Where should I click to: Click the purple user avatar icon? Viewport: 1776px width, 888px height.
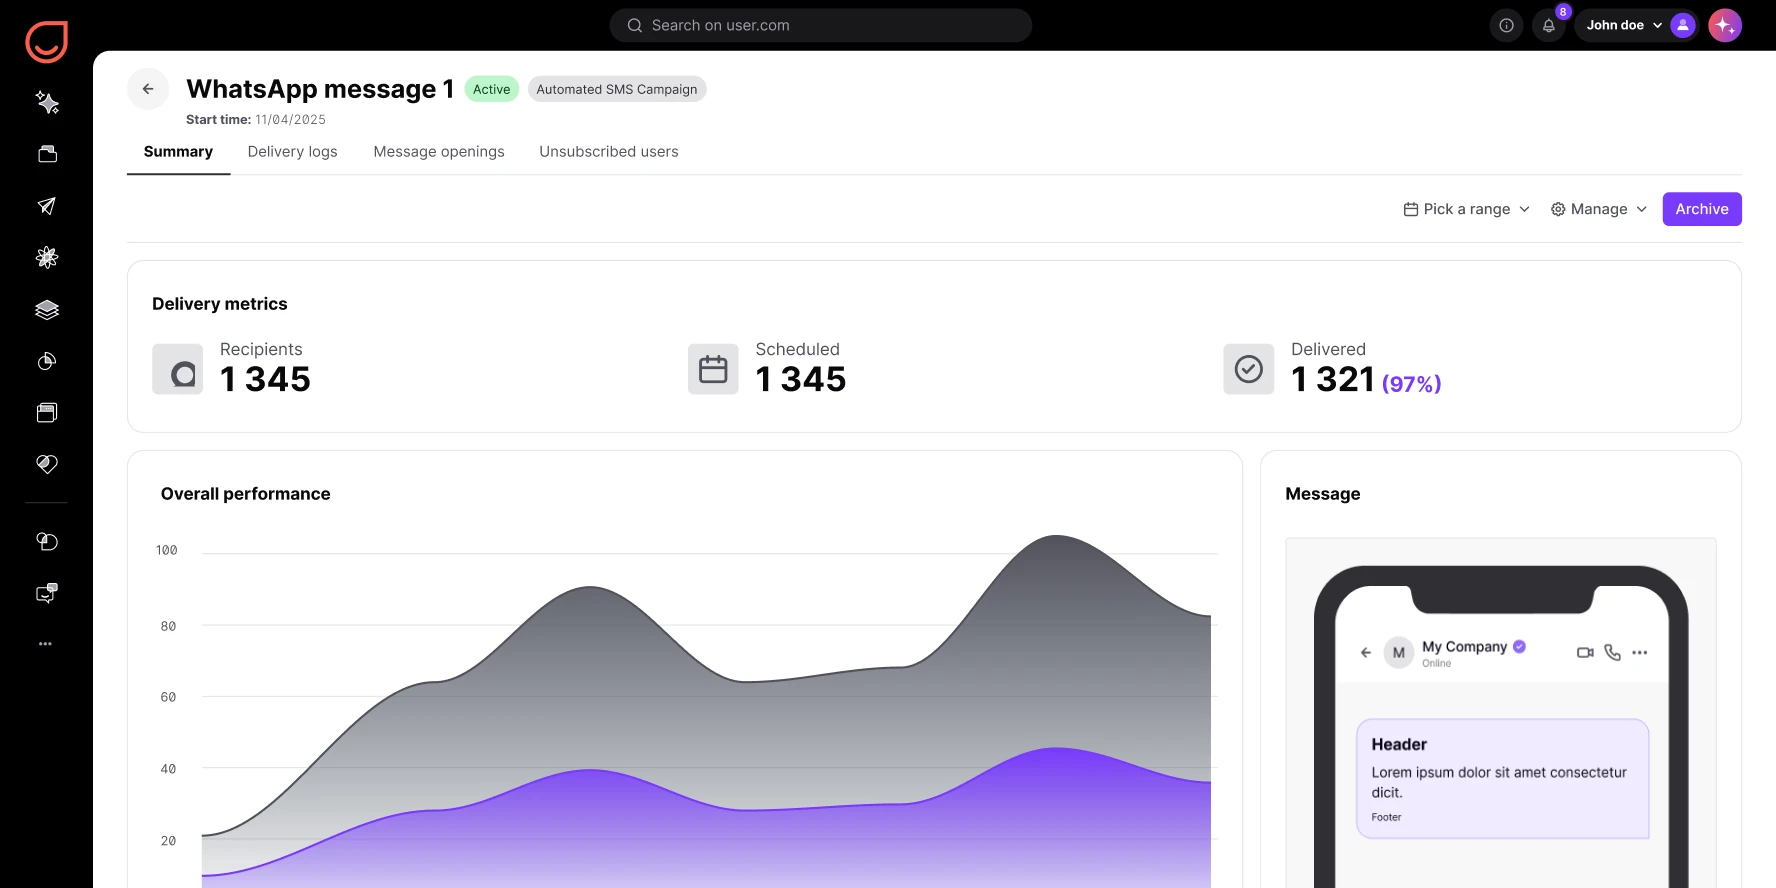point(1683,25)
